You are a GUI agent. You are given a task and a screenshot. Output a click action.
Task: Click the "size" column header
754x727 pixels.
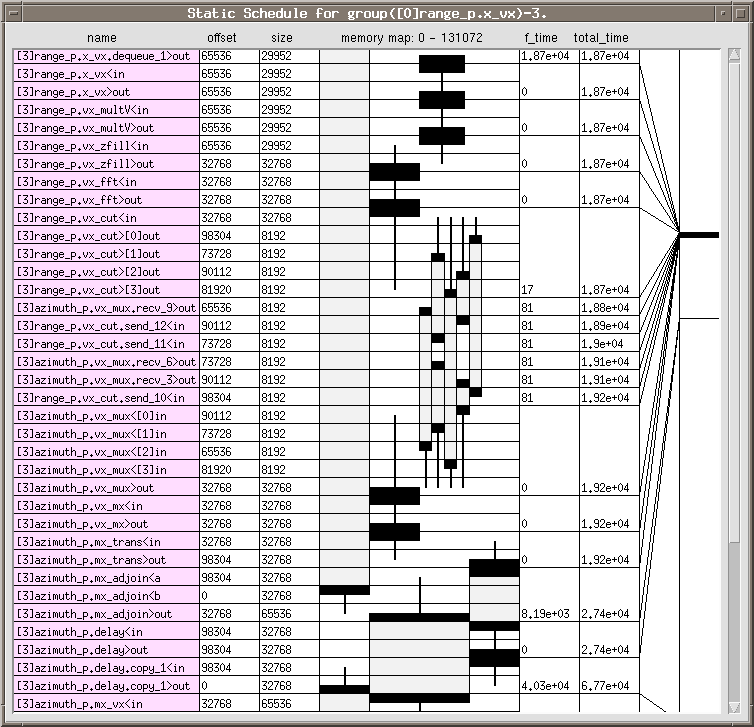tap(281, 38)
